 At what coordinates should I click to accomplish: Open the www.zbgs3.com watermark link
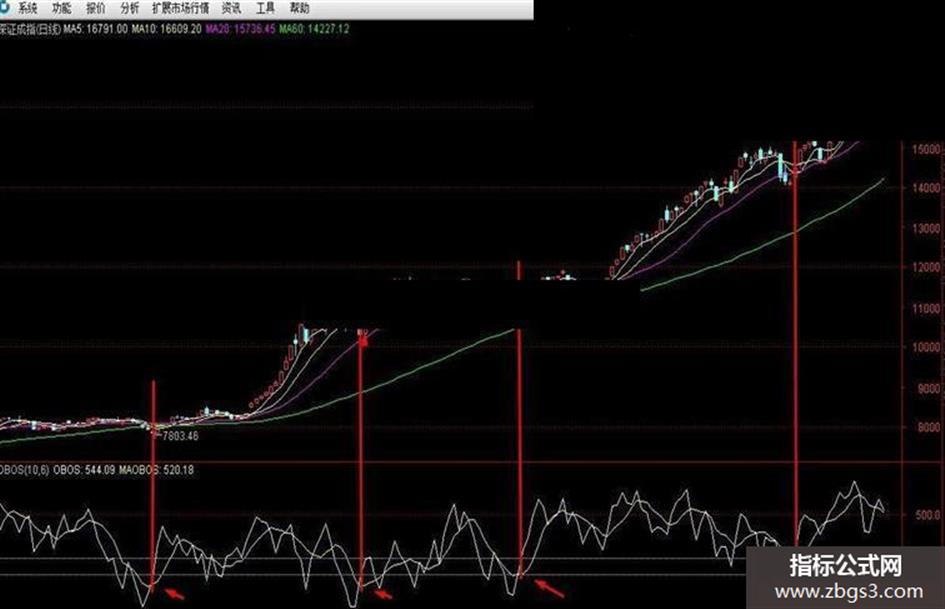tap(849, 592)
